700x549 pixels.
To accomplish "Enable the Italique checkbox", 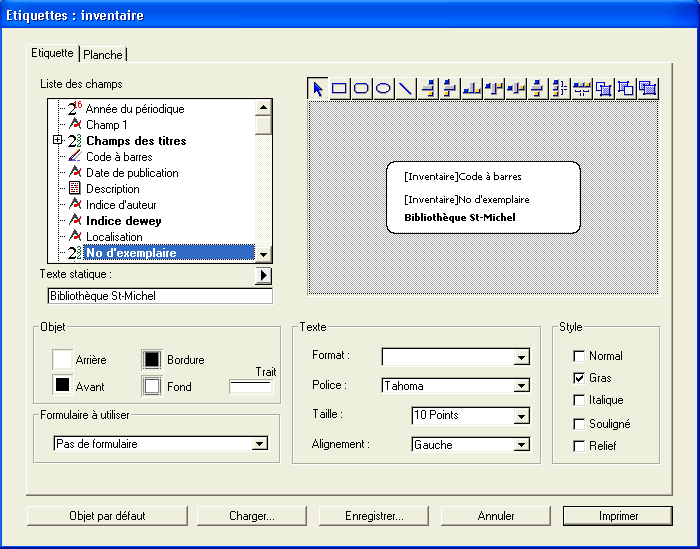I will [579, 400].
